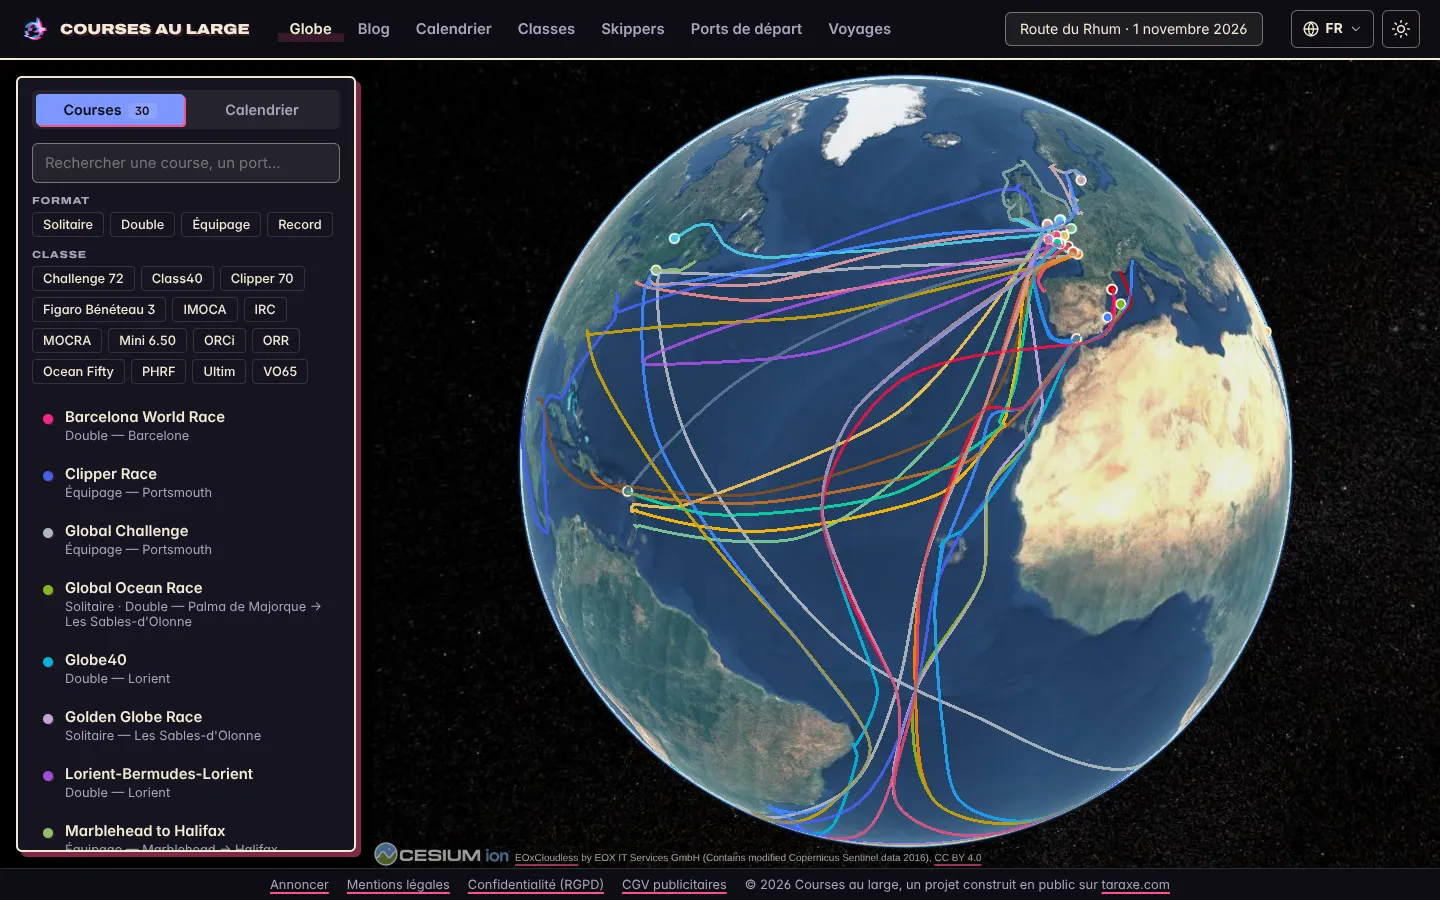1440x900 pixels.
Task: Click the red port marker in Mediterranean
Action: (1112, 289)
